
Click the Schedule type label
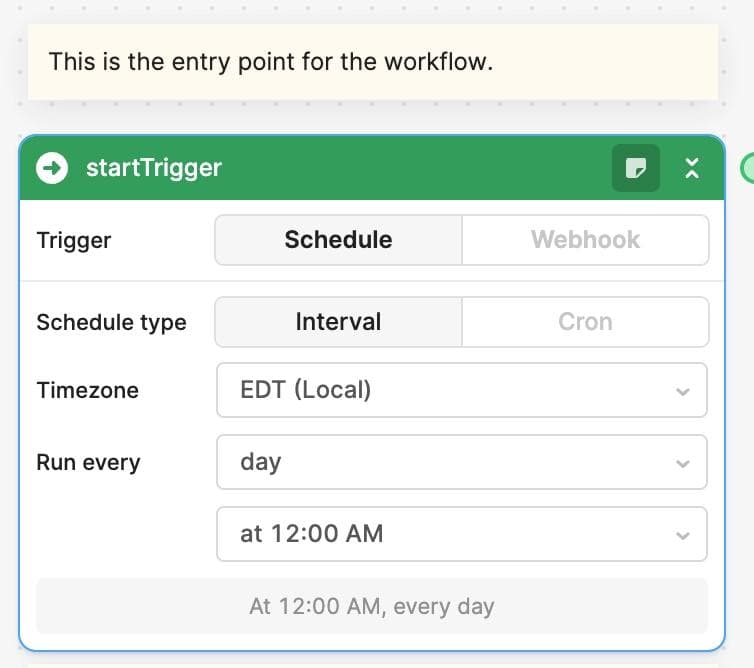point(111,322)
